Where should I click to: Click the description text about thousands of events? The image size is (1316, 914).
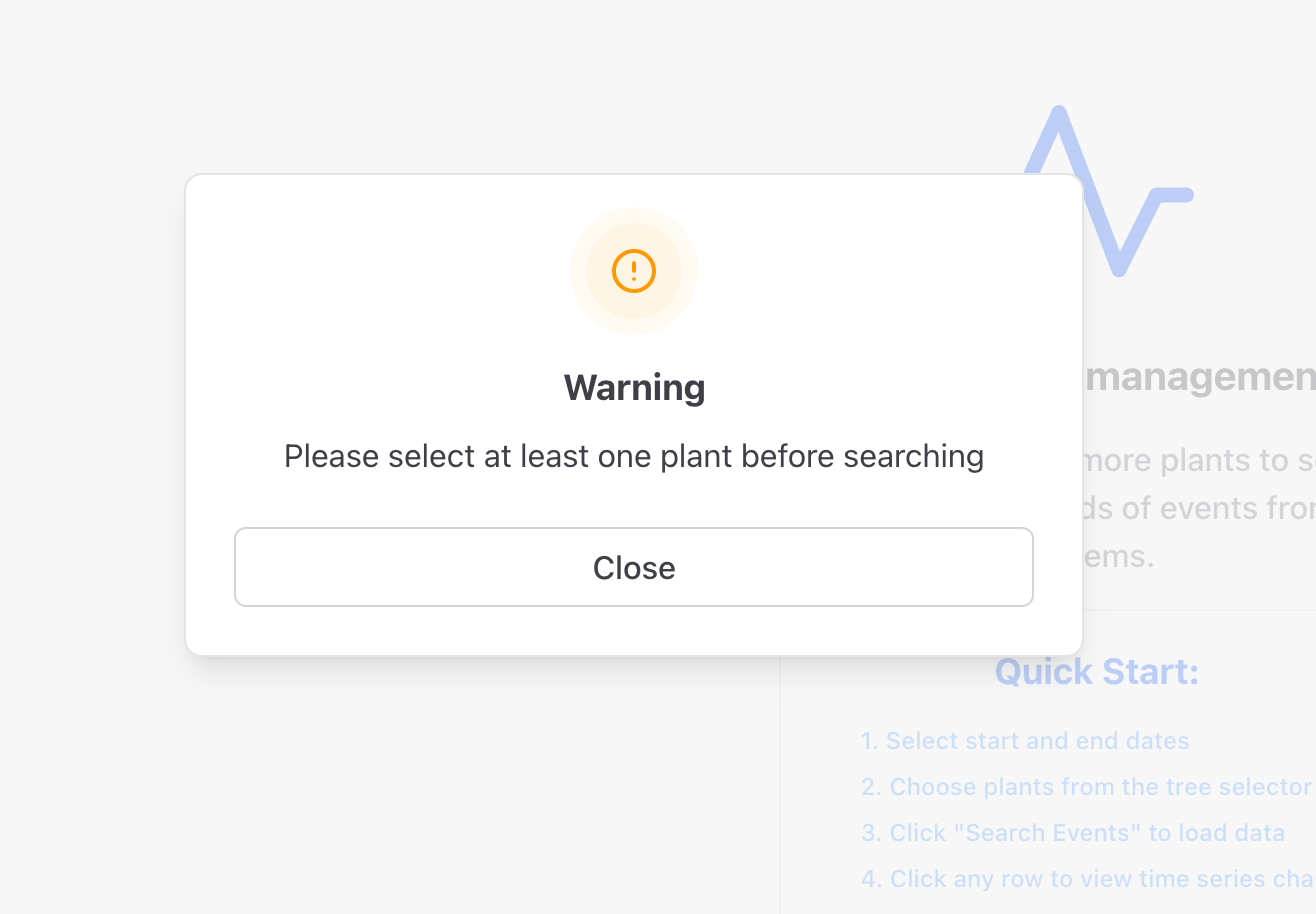(x=1200, y=508)
